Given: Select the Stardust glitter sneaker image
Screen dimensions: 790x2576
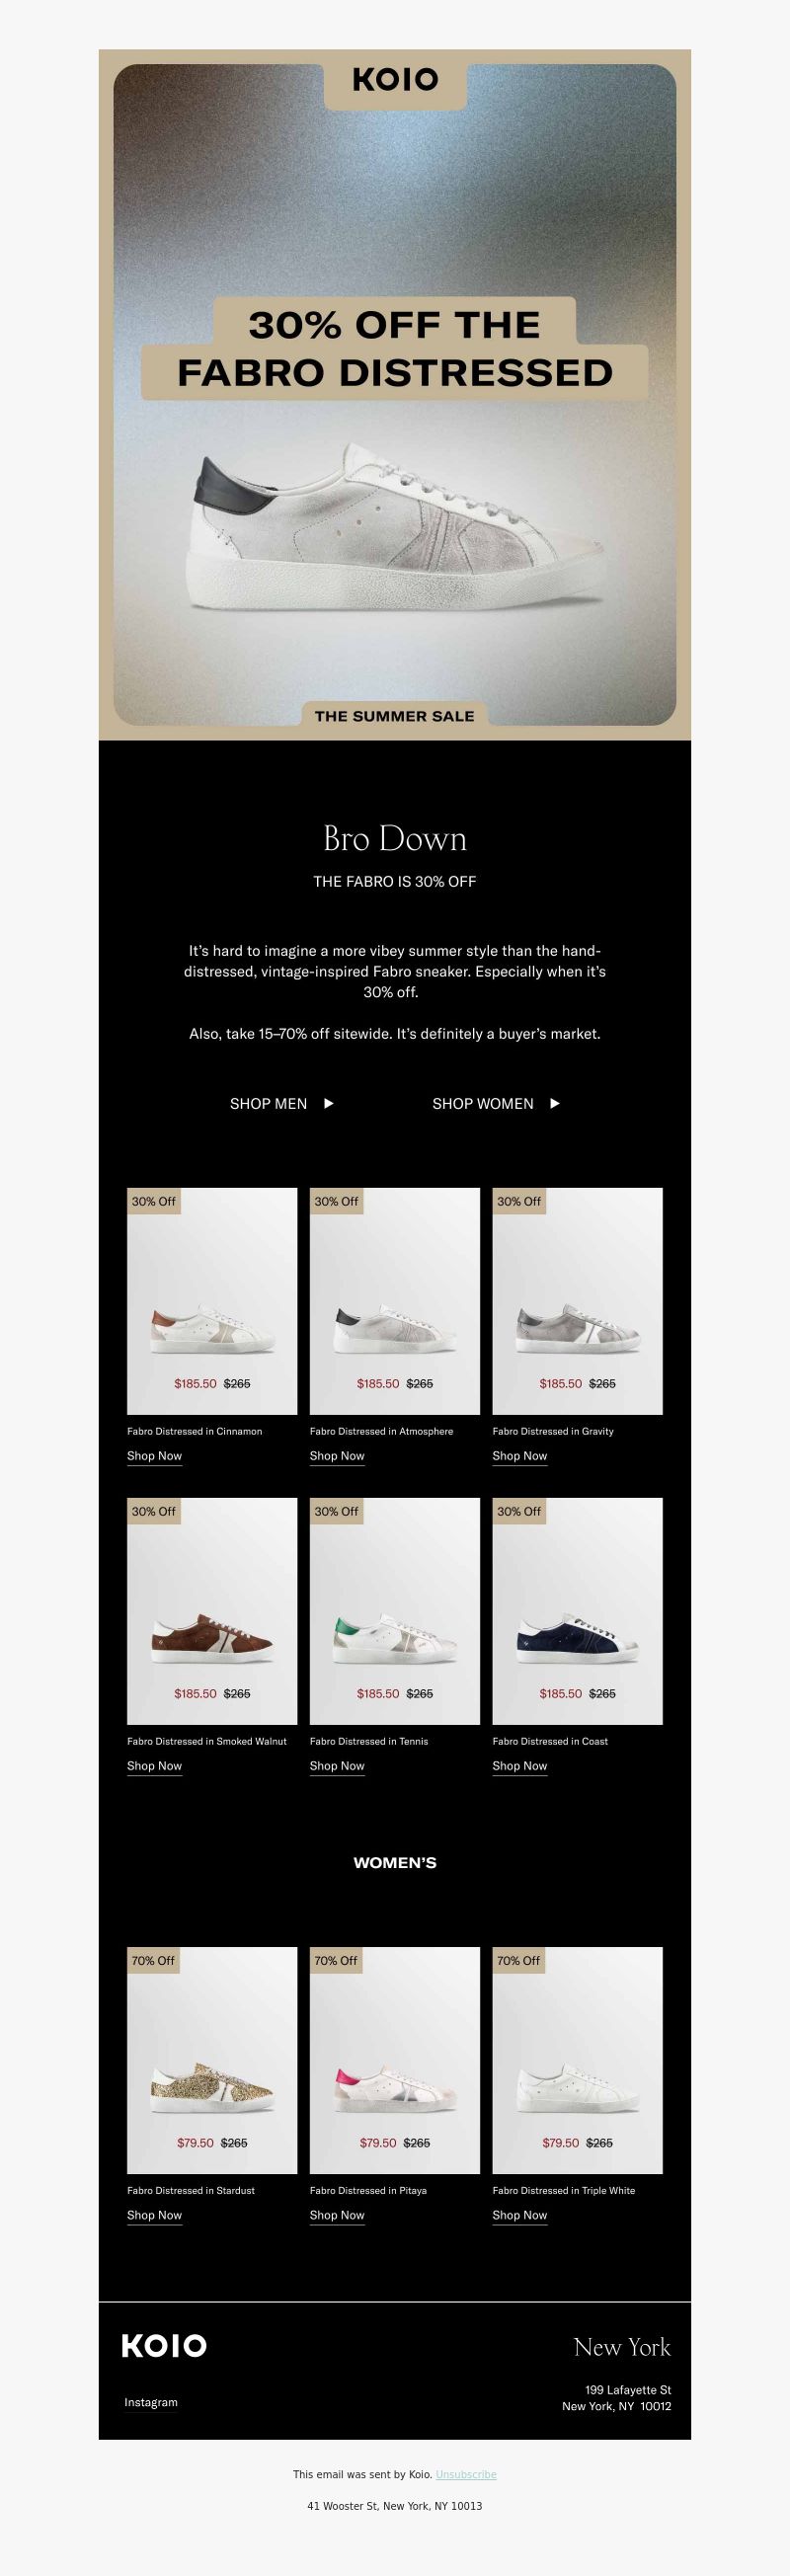Looking at the screenshot, I should pyautogui.click(x=212, y=2060).
